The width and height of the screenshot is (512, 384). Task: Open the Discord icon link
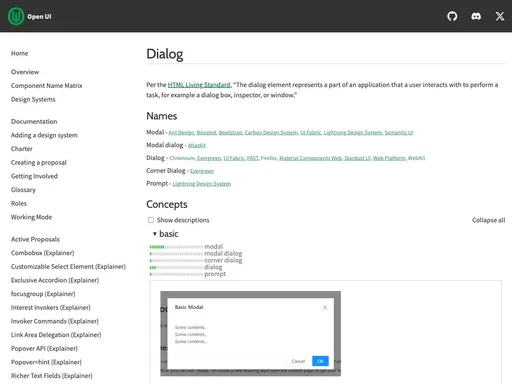(x=476, y=16)
